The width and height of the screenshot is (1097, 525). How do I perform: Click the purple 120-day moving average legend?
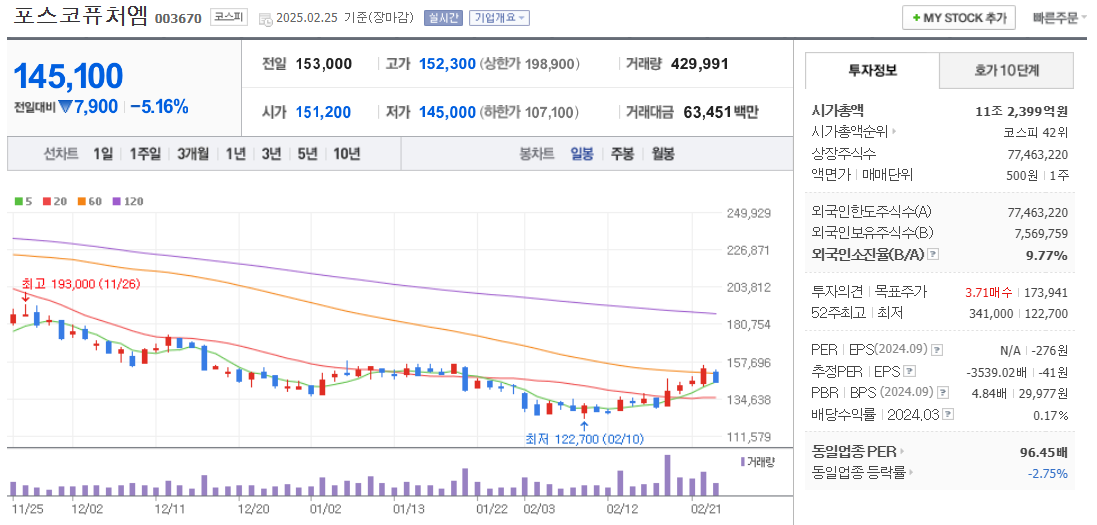coord(128,202)
